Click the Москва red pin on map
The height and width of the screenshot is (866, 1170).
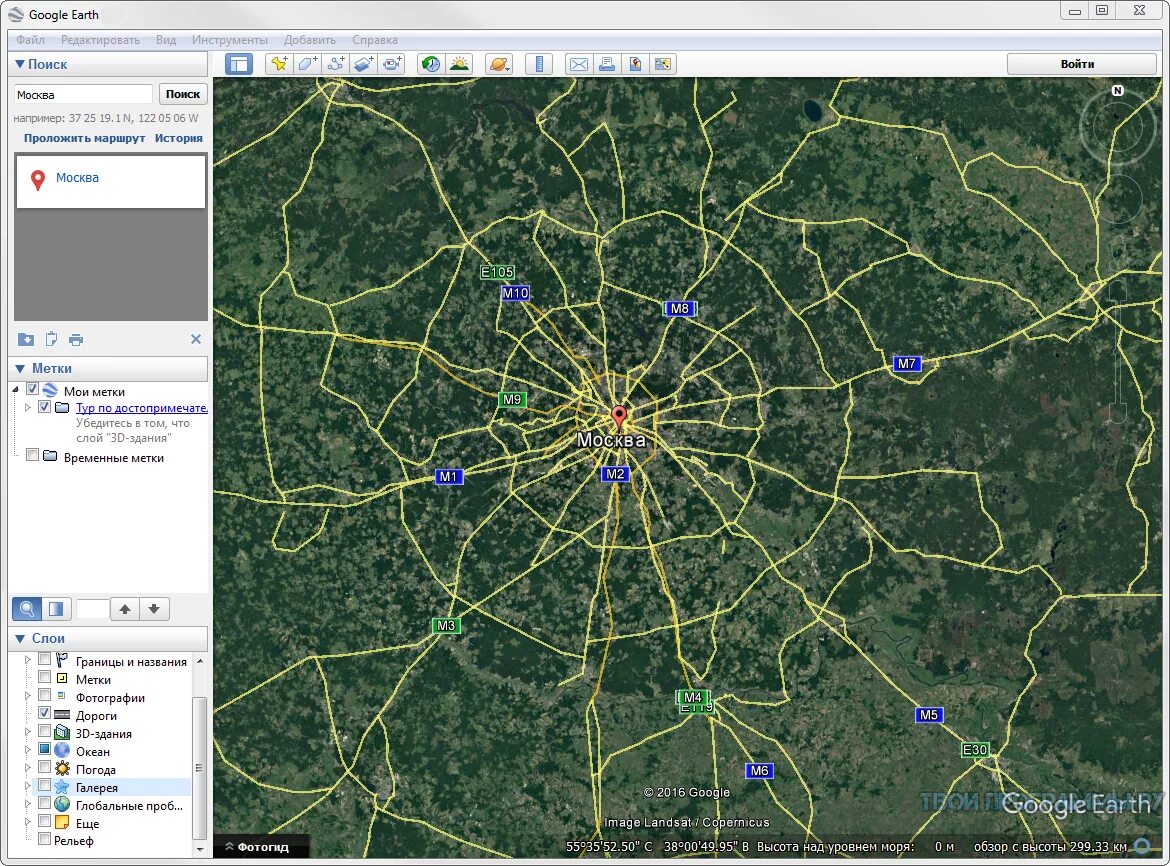click(x=619, y=417)
